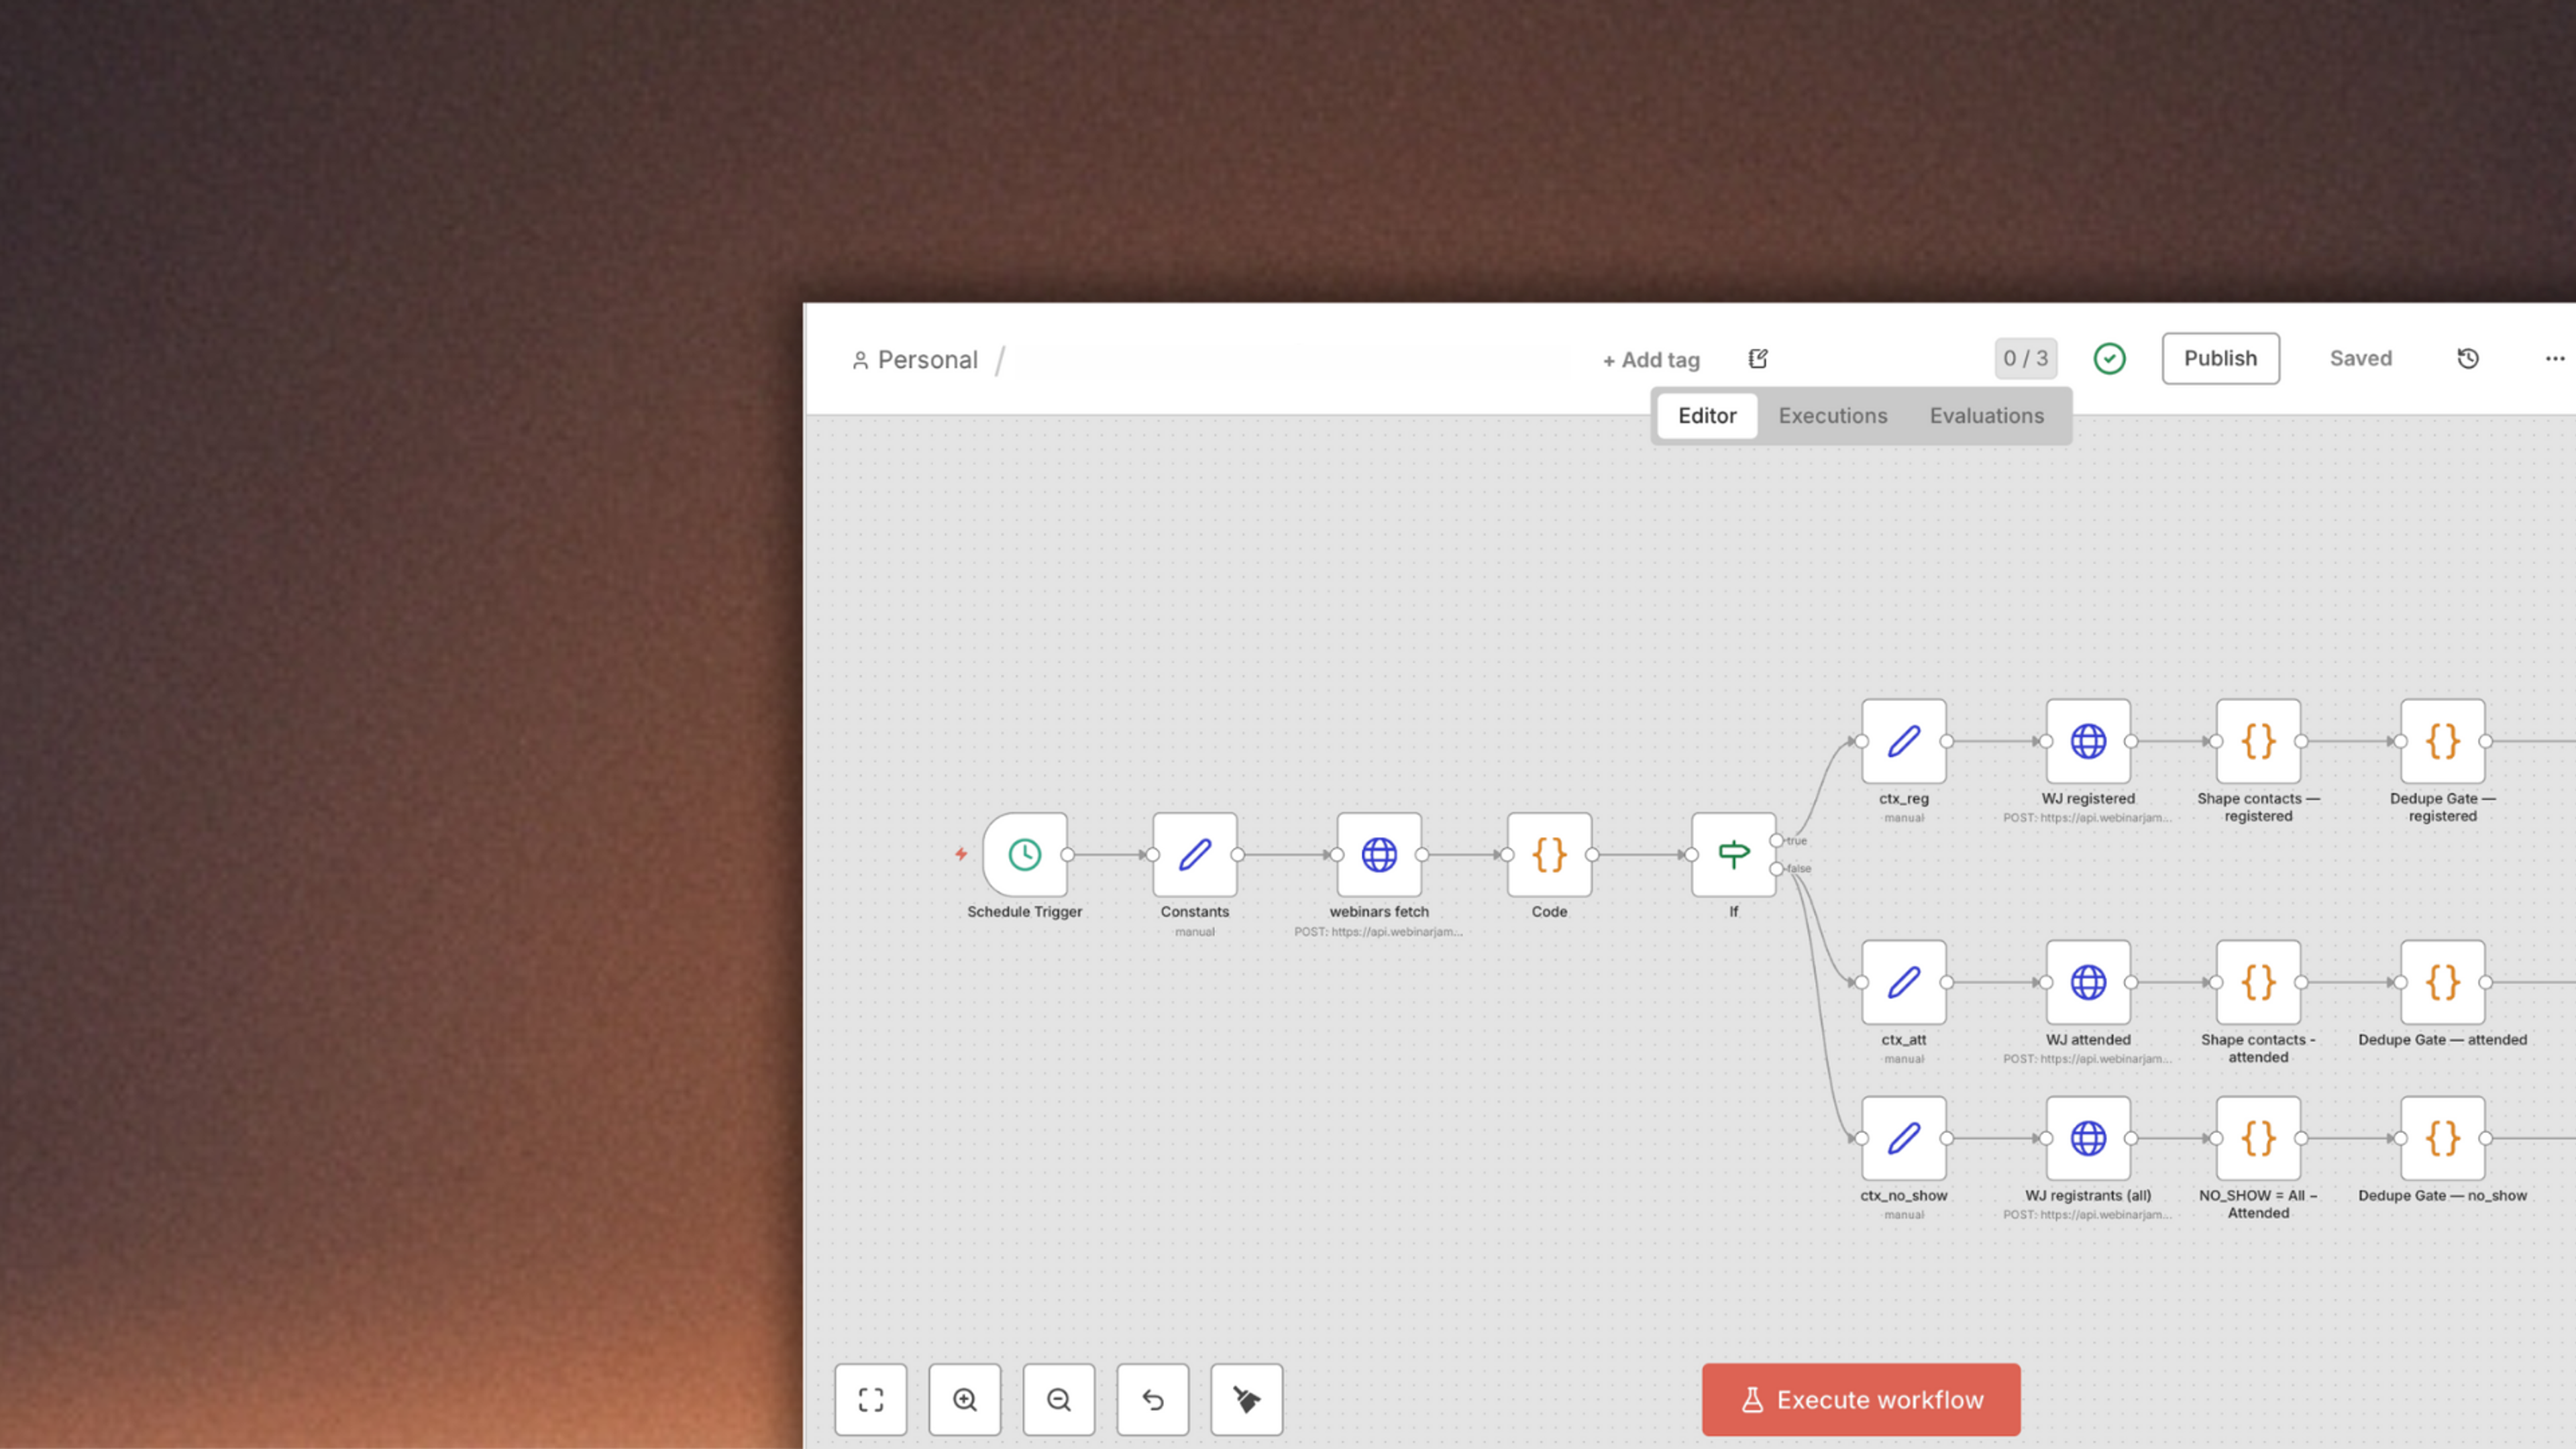Click the Add tag link
2576x1449 pixels.
click(1650, 359)
